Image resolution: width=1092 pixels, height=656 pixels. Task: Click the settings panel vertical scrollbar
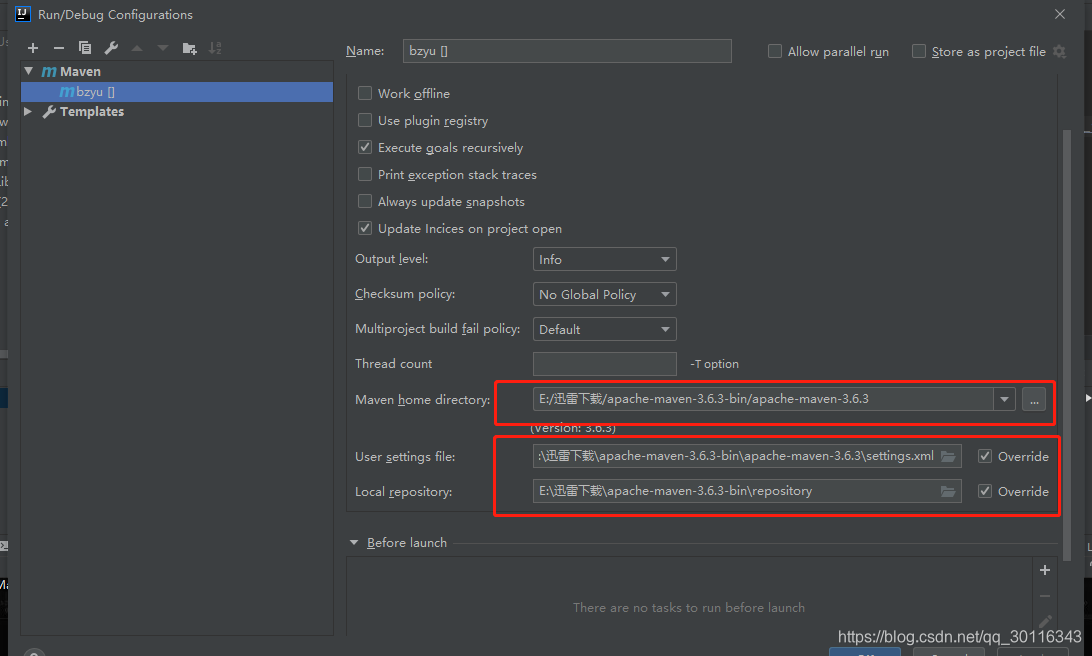coord(1066,345)
